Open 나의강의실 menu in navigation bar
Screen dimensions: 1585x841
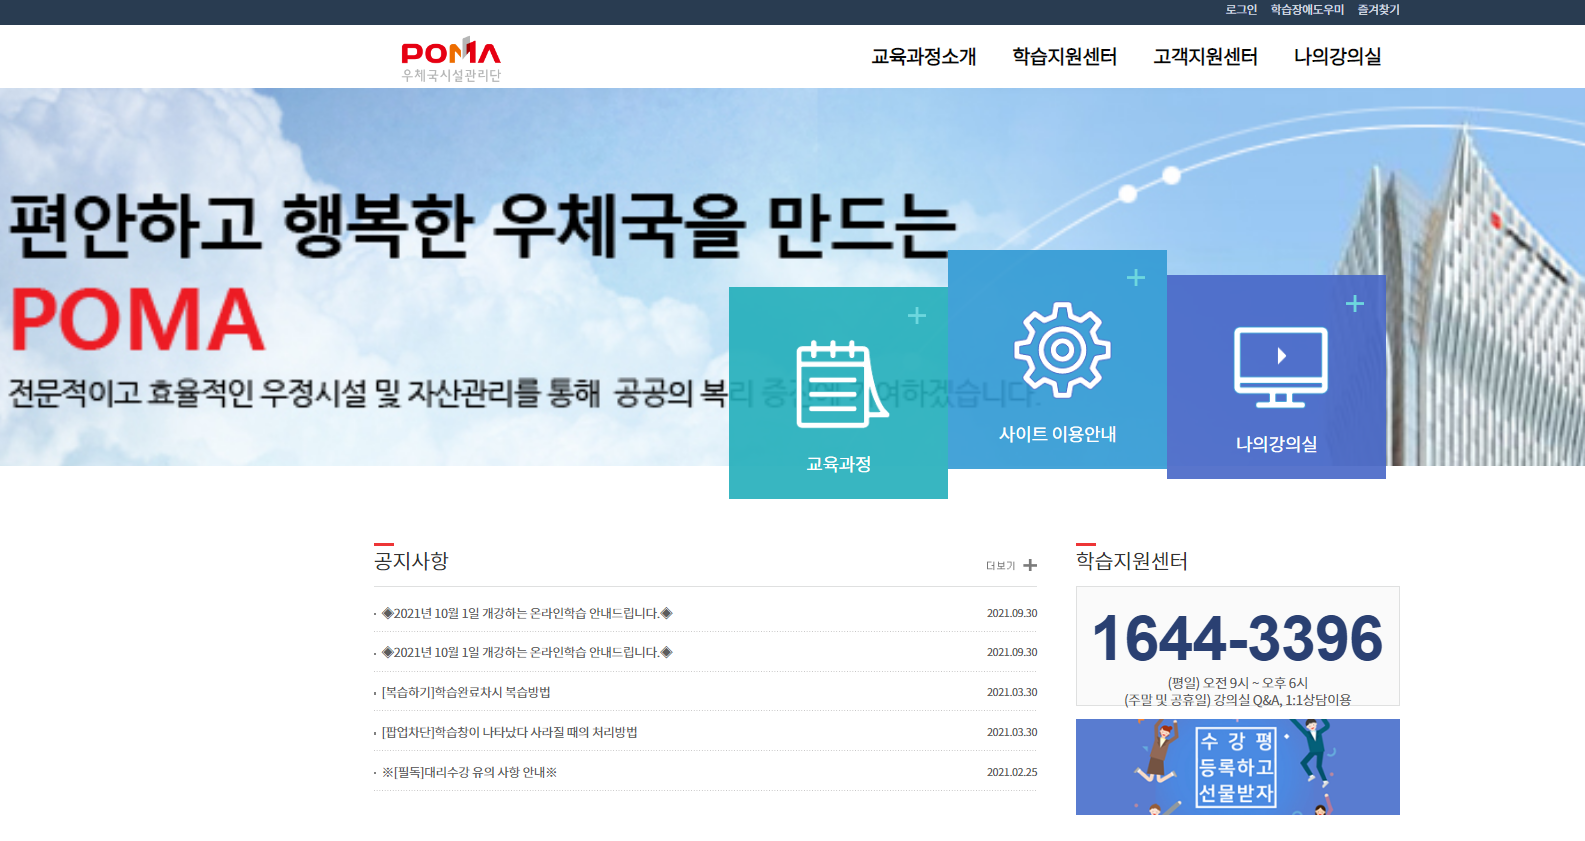click(x=1337, y=57)
